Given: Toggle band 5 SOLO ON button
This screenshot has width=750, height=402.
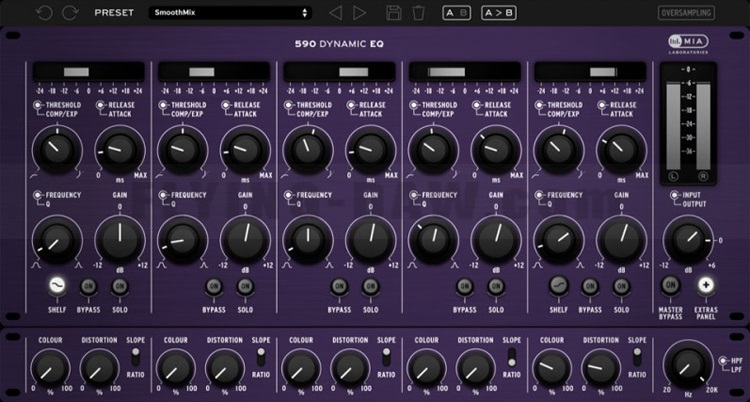Looking at the screenshot, I should (621, 287).
